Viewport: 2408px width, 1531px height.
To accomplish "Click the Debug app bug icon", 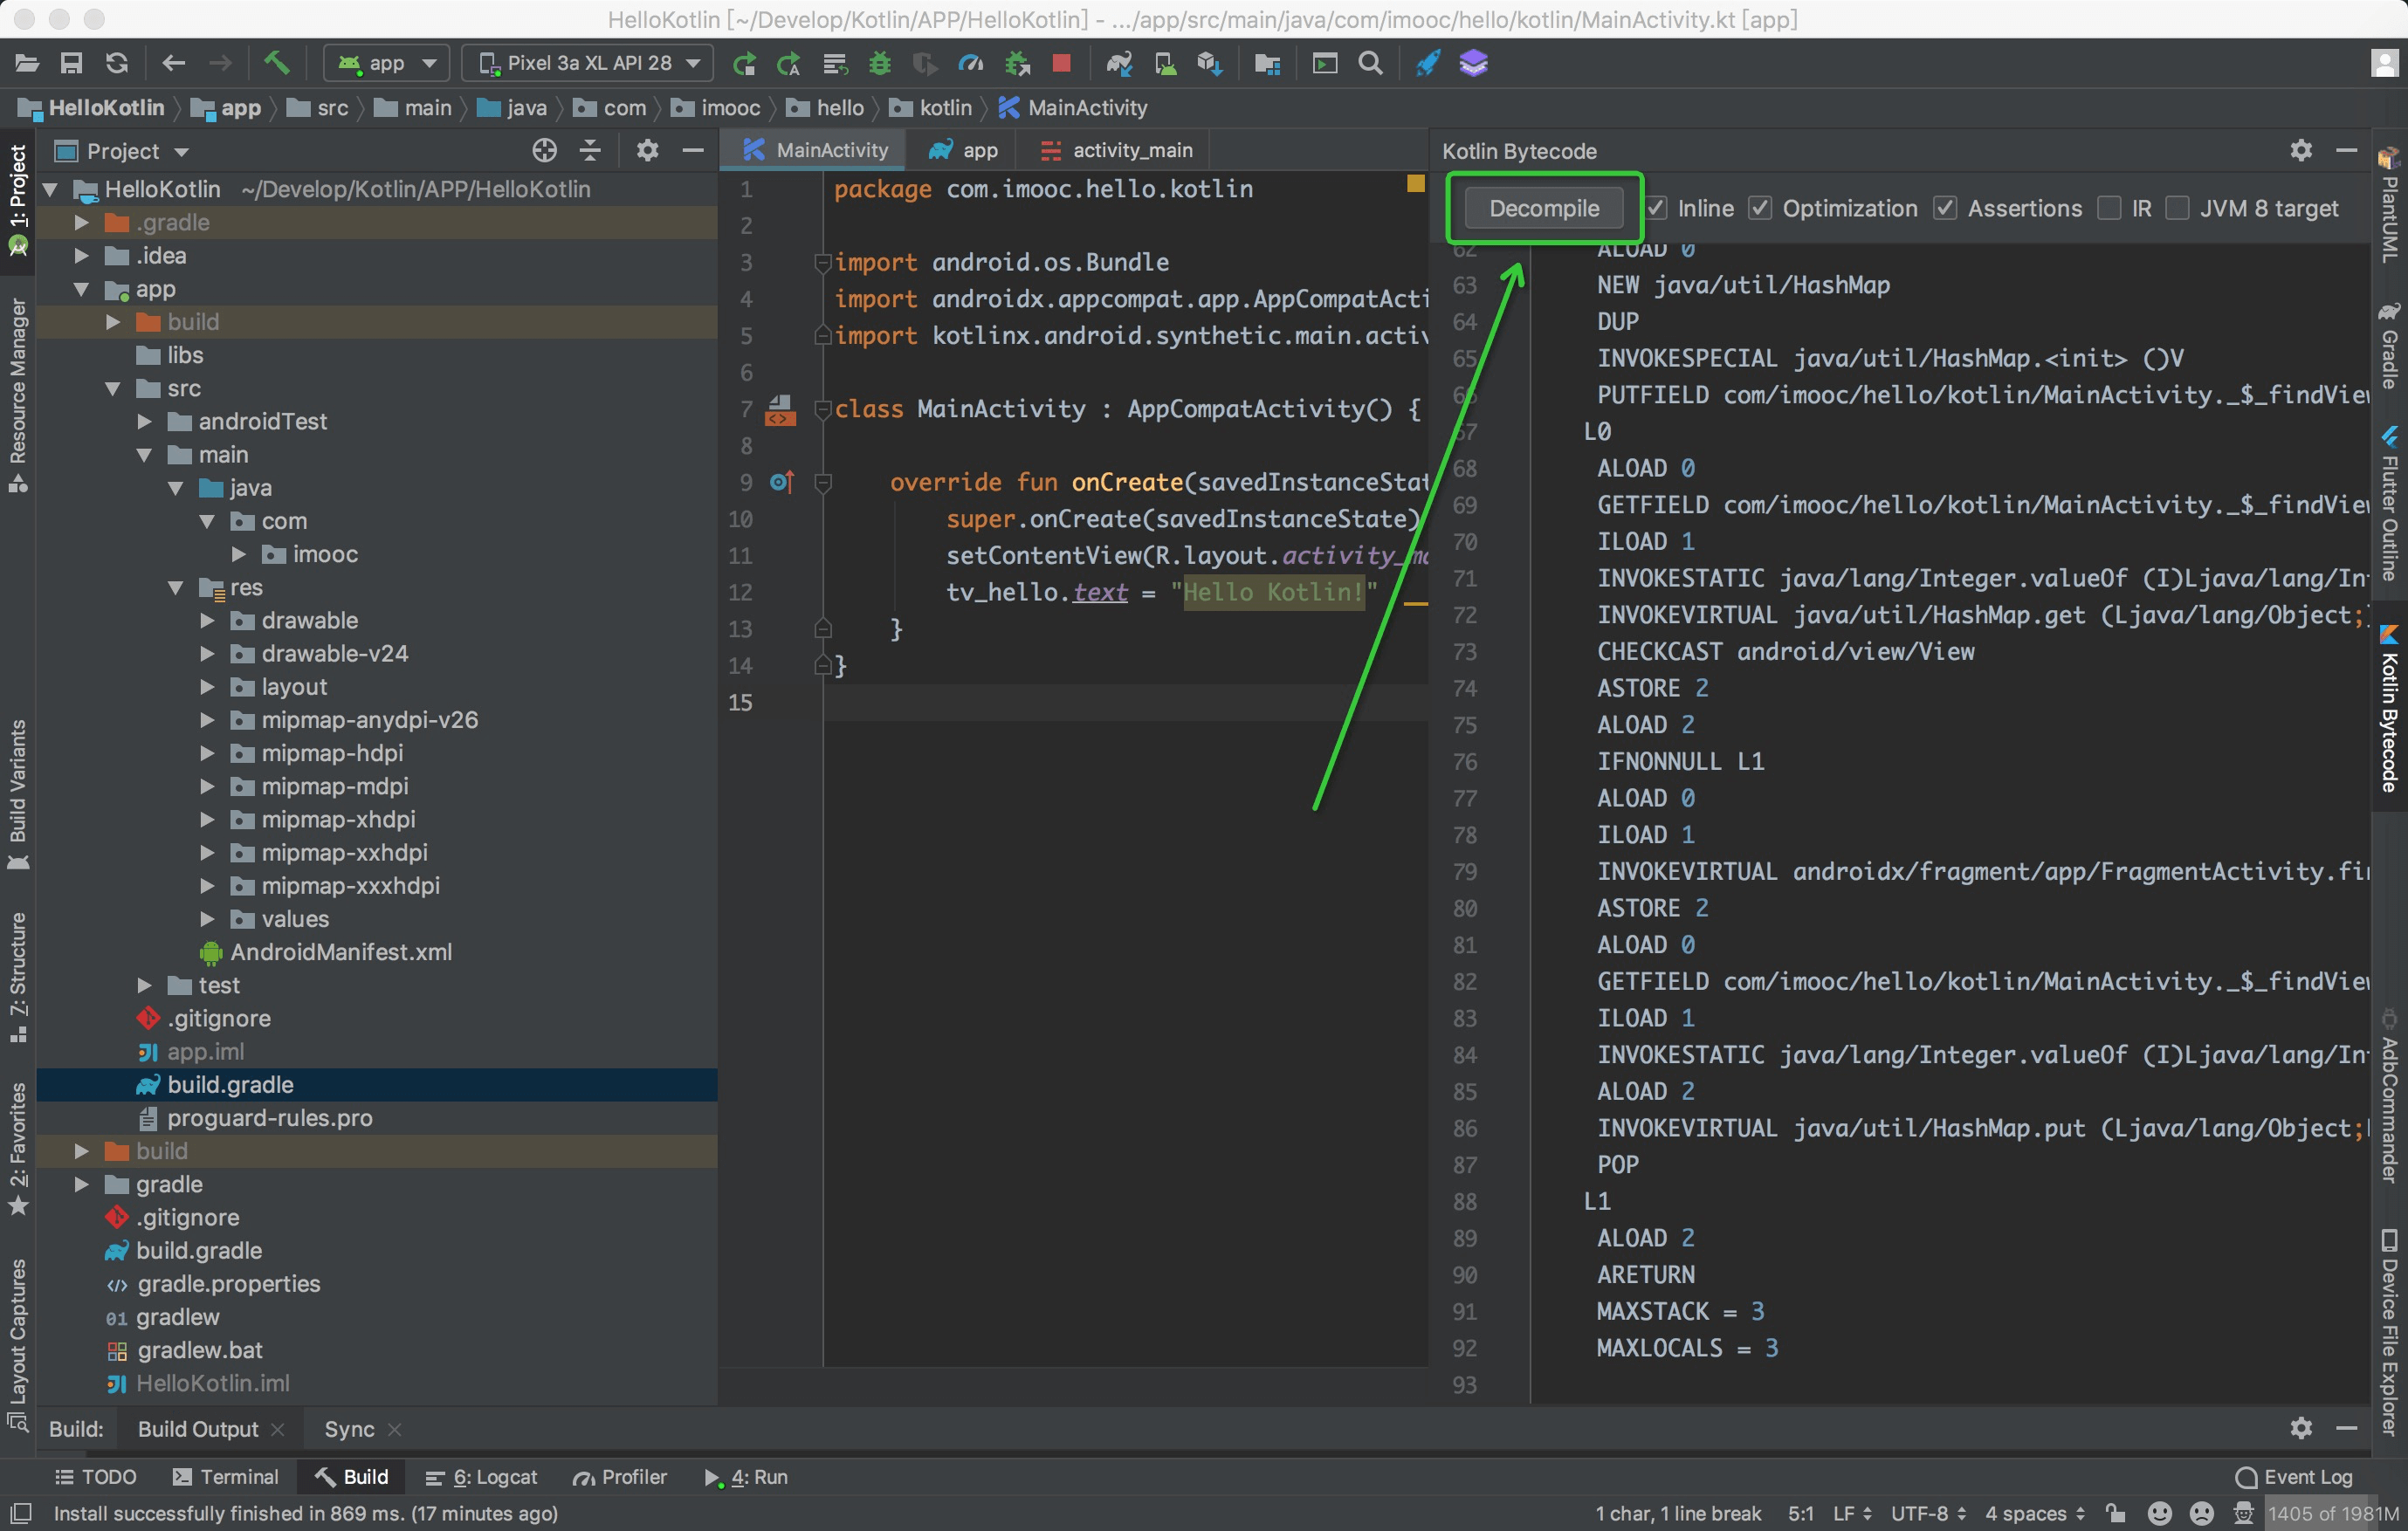I will coord(880,64).
